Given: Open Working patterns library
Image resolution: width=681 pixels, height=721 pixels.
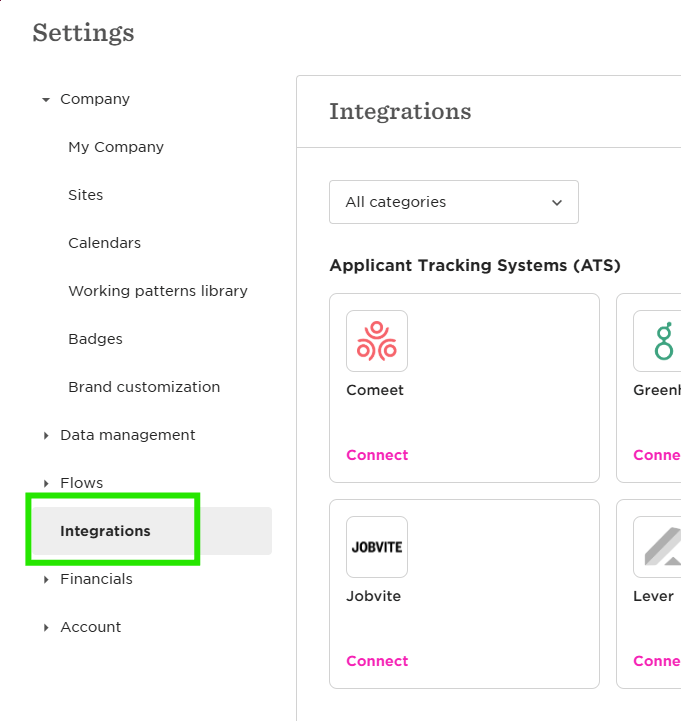Looking at the screenshot, I should [x=158, y=291].
